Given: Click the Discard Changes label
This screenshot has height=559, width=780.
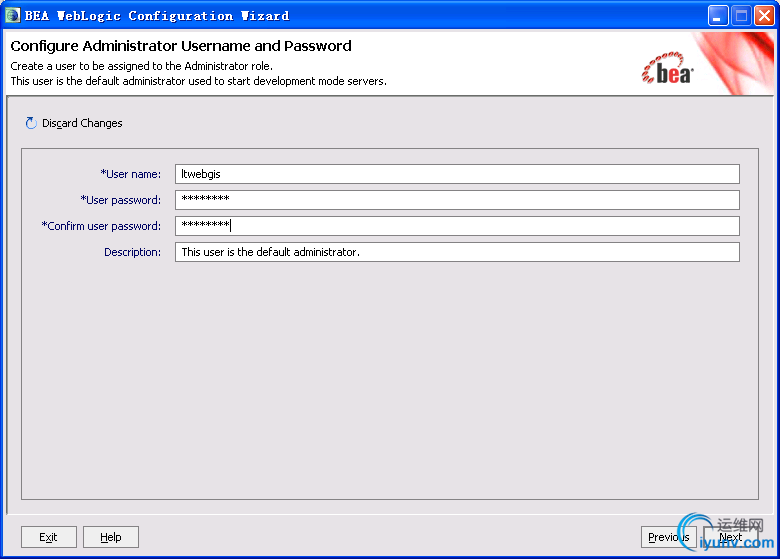Looking at the screenshot, I should point(82,123).
